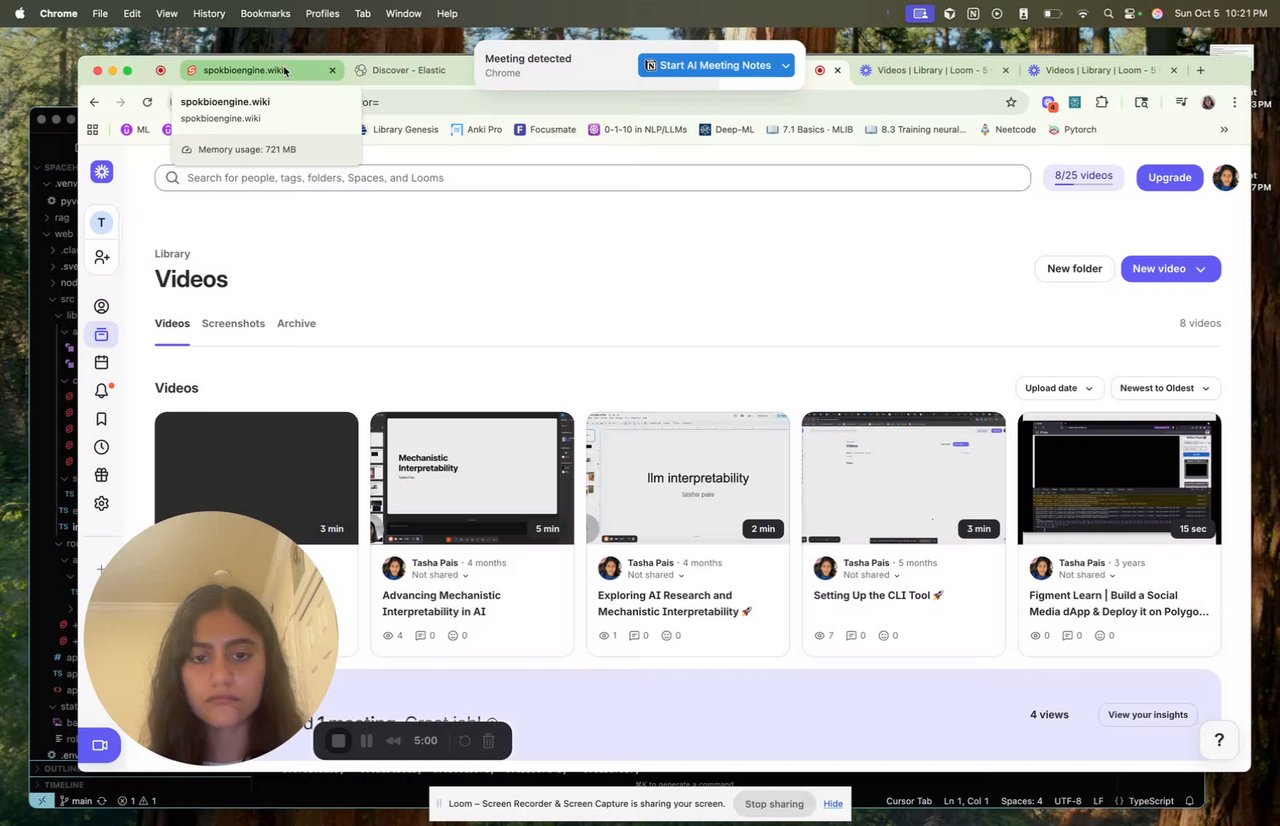Image resolution: width=1280 pixels, height=826 pixels.
Task: Click the Upgrade button
Action: pos(1169,178)
